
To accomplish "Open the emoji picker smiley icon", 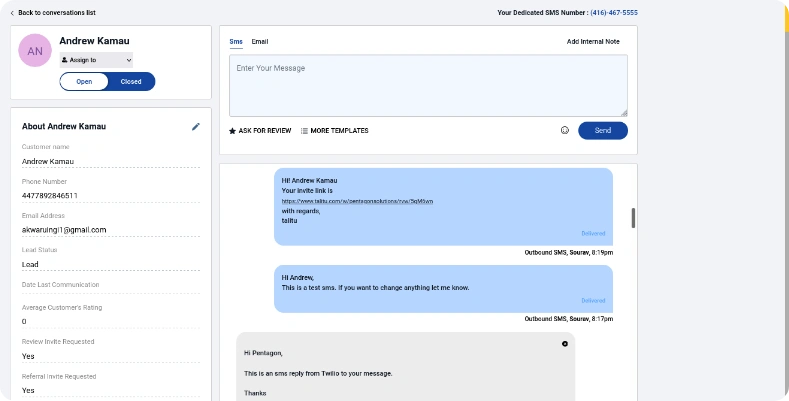I will (x=564, y=131).
